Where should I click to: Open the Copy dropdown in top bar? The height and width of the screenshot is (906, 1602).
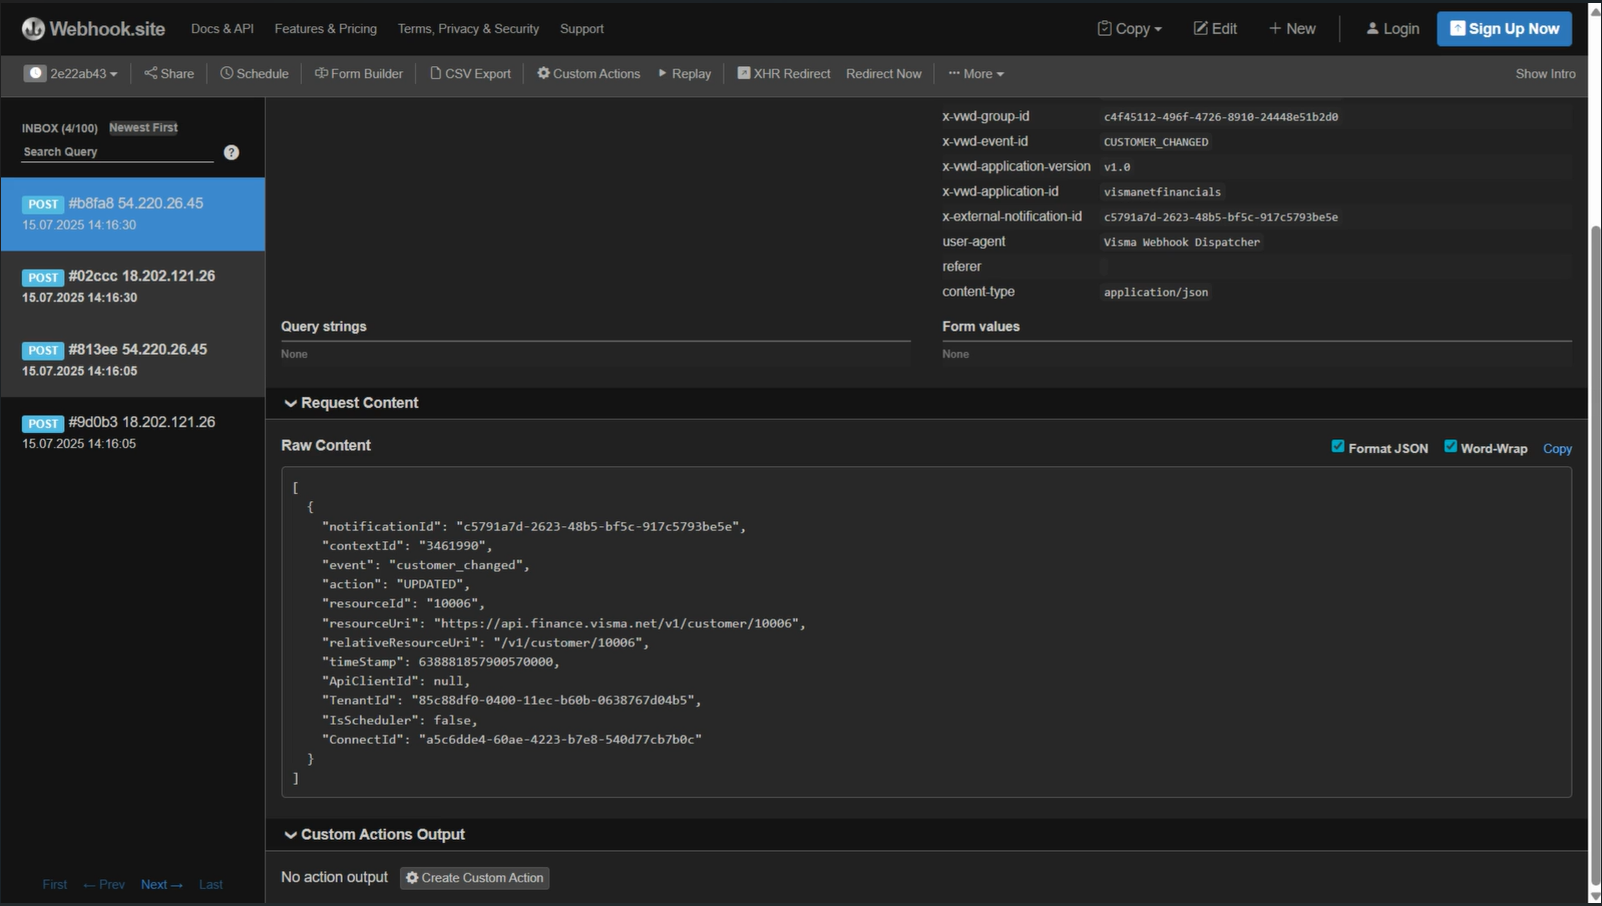click(1128, 28)
